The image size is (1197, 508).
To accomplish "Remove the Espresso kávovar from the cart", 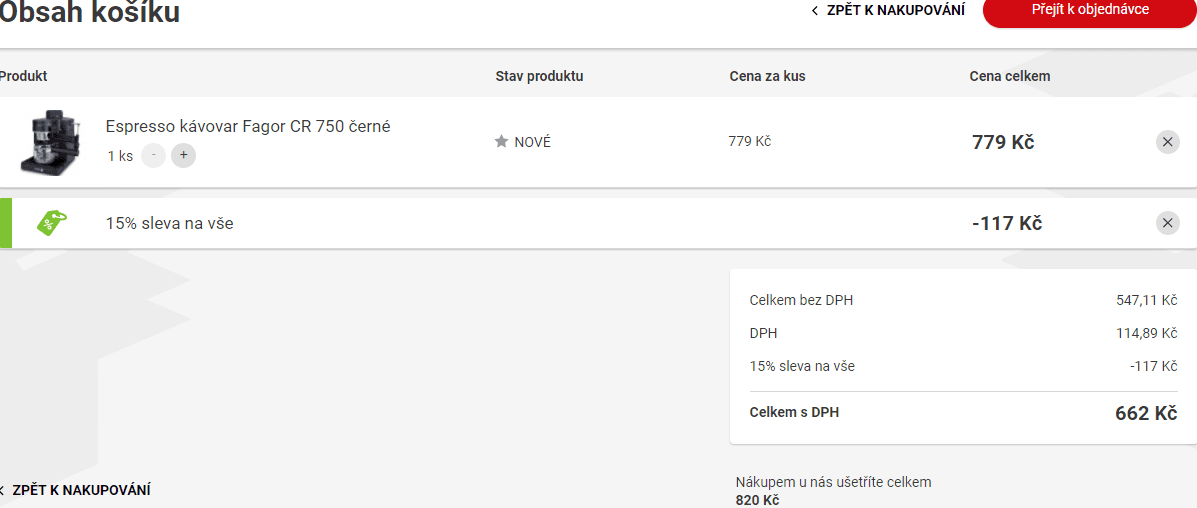I will pyautogui.click(x=1167, y=142).
